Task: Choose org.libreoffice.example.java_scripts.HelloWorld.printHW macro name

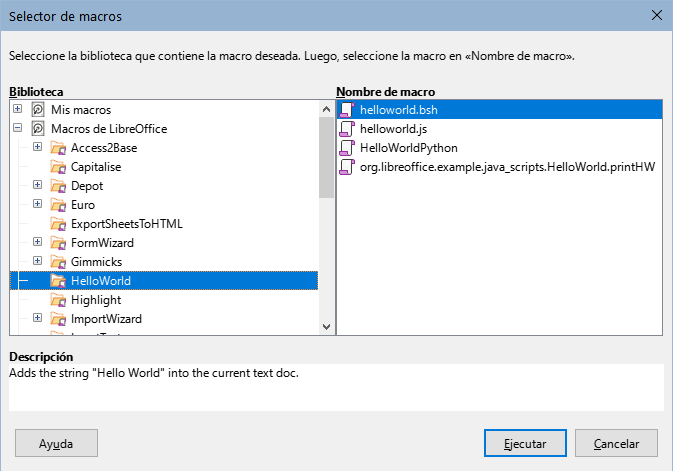Action: click(x=507, y=167)
